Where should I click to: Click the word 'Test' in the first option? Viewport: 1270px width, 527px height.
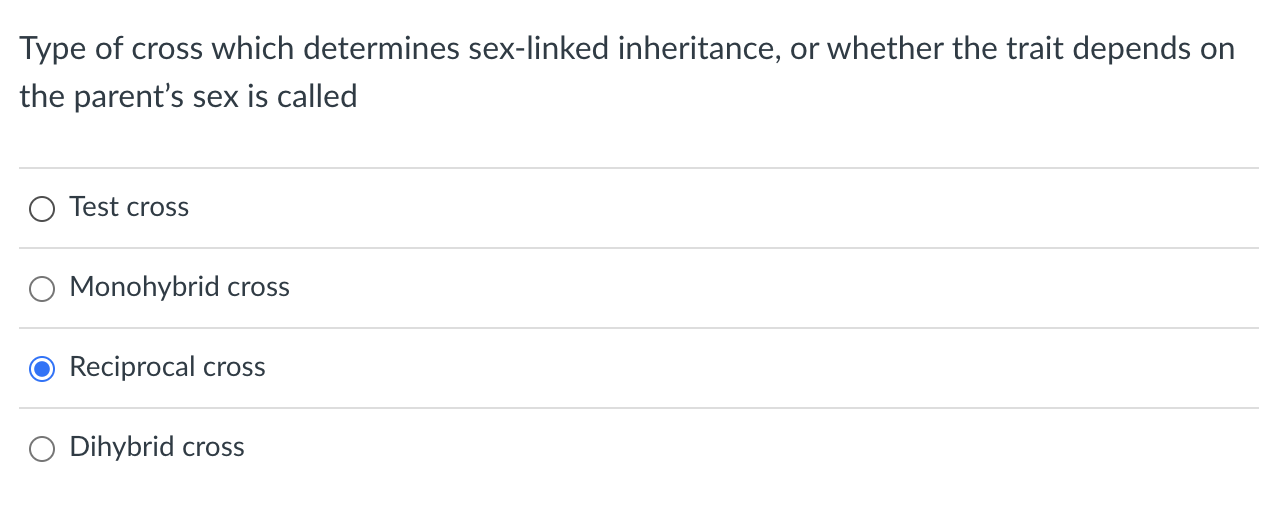pyautogui.click(x=94, y=207)
